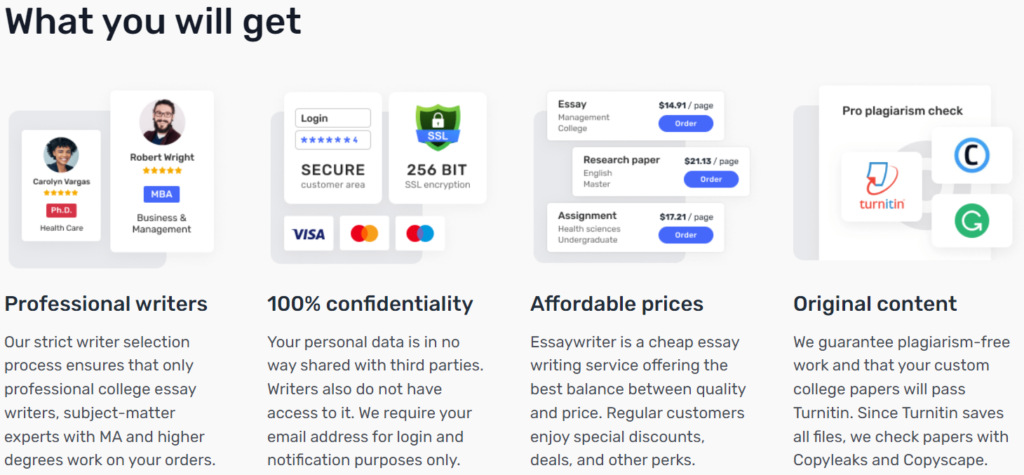This screenshot has height=475, width=1024.
Task: Select the red-orange Mastercard icon
Action: 364,233
